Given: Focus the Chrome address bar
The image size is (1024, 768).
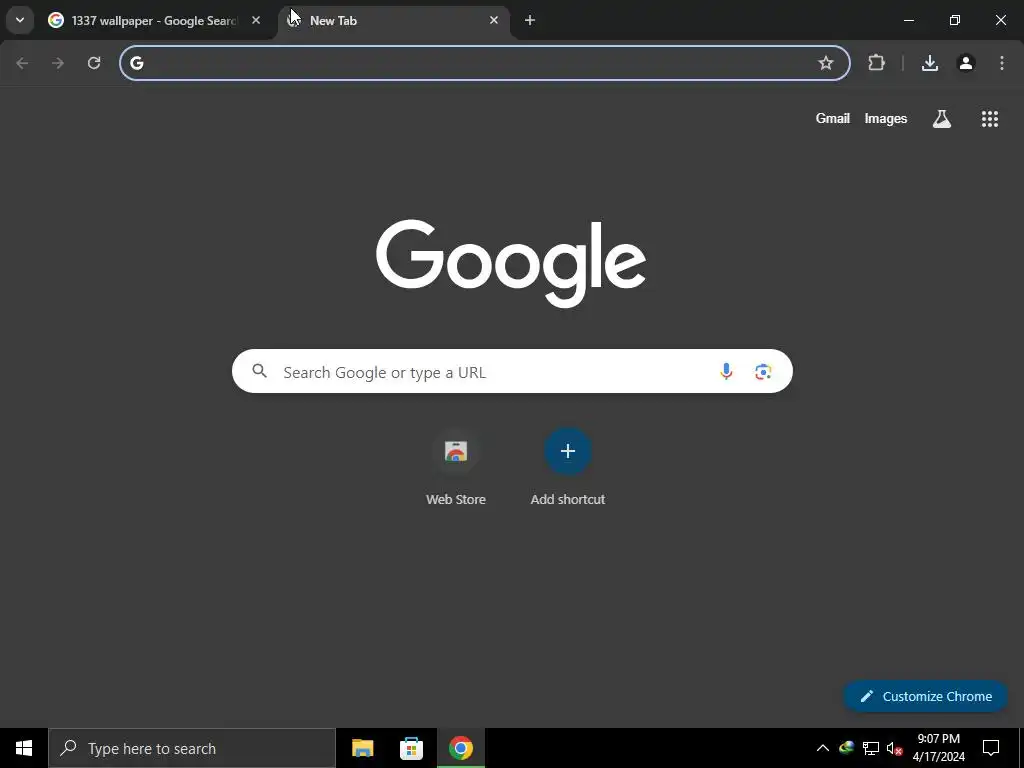Looking at the screenshot, I should click(x=485, y=63).
